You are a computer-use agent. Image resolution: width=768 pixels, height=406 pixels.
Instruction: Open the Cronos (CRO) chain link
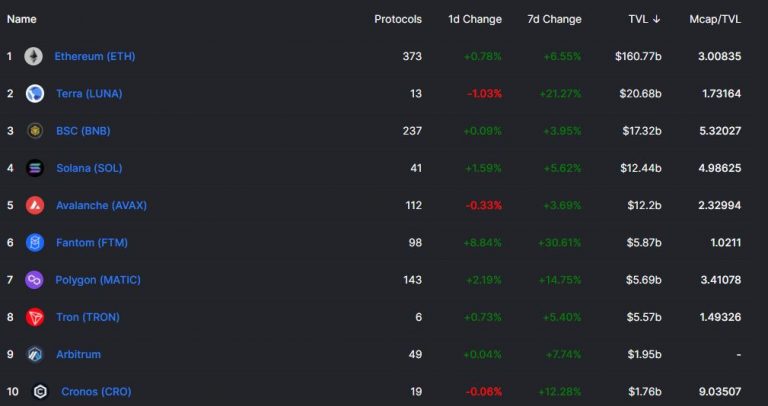pos(96,391)
